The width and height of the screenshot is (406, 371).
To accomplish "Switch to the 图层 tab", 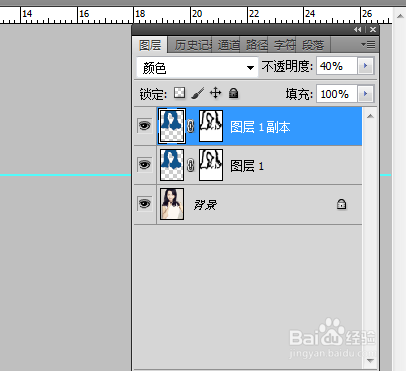I will pos(150,45).
